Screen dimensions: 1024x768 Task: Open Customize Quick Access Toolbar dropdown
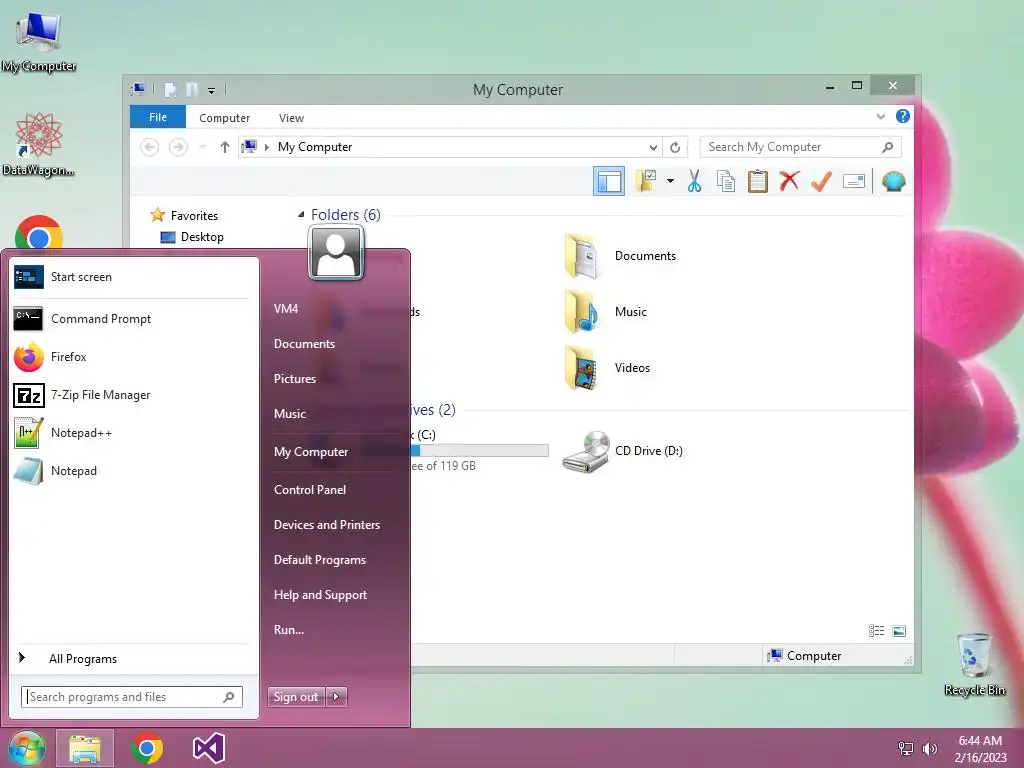tap(211, 91)
